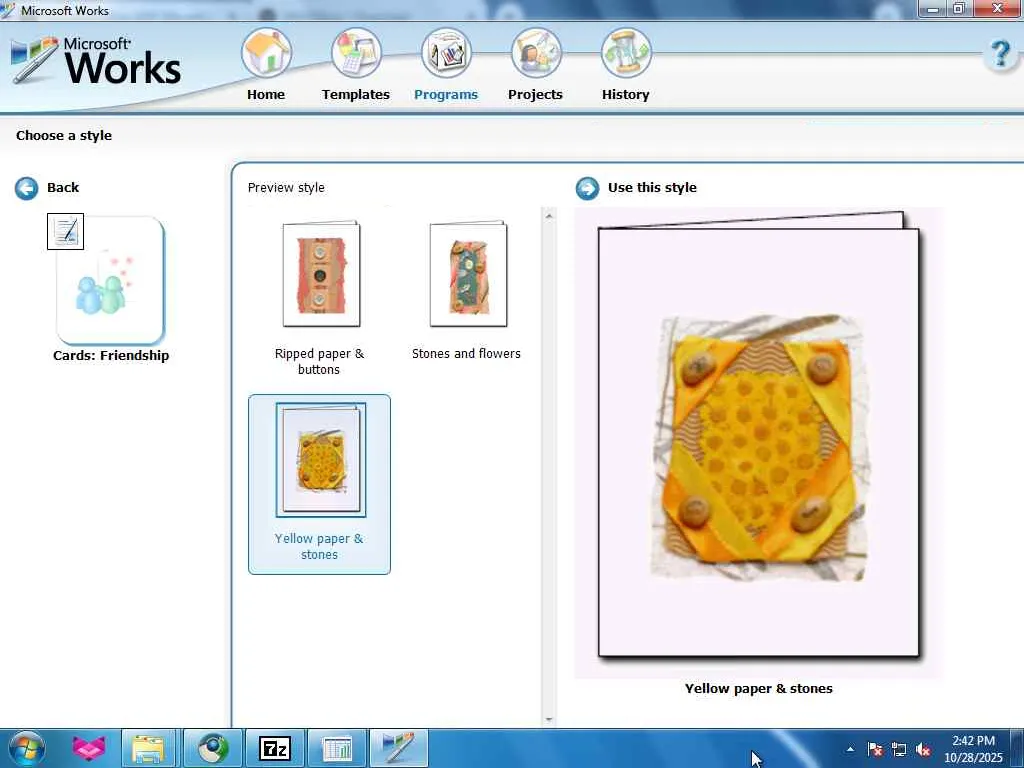Viewport: 1024px width, 768px height.
Task: Click the Yellow paper & stones list label
Action: click(x=319, y=547)
